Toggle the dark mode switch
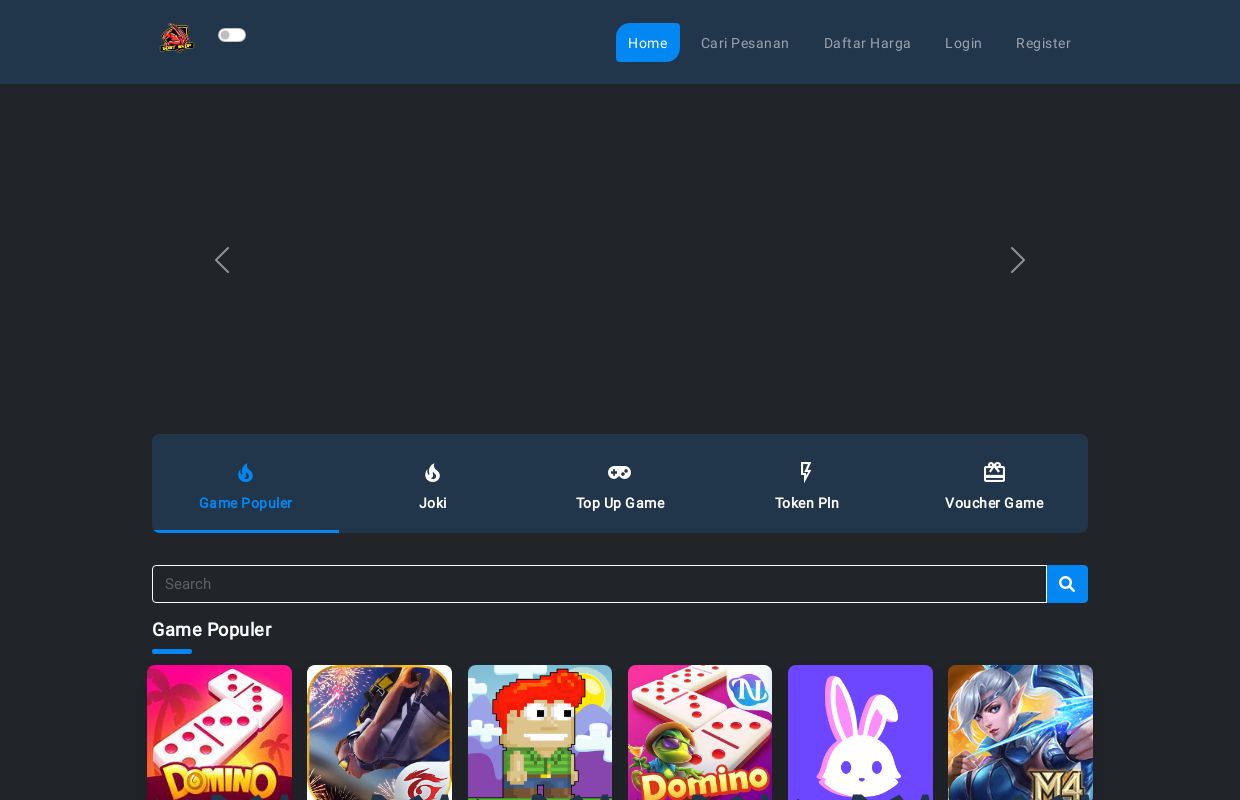Image resolution: width=1240 pixels, height=800 pixels. pyautogui.click(x=232, y=35)
